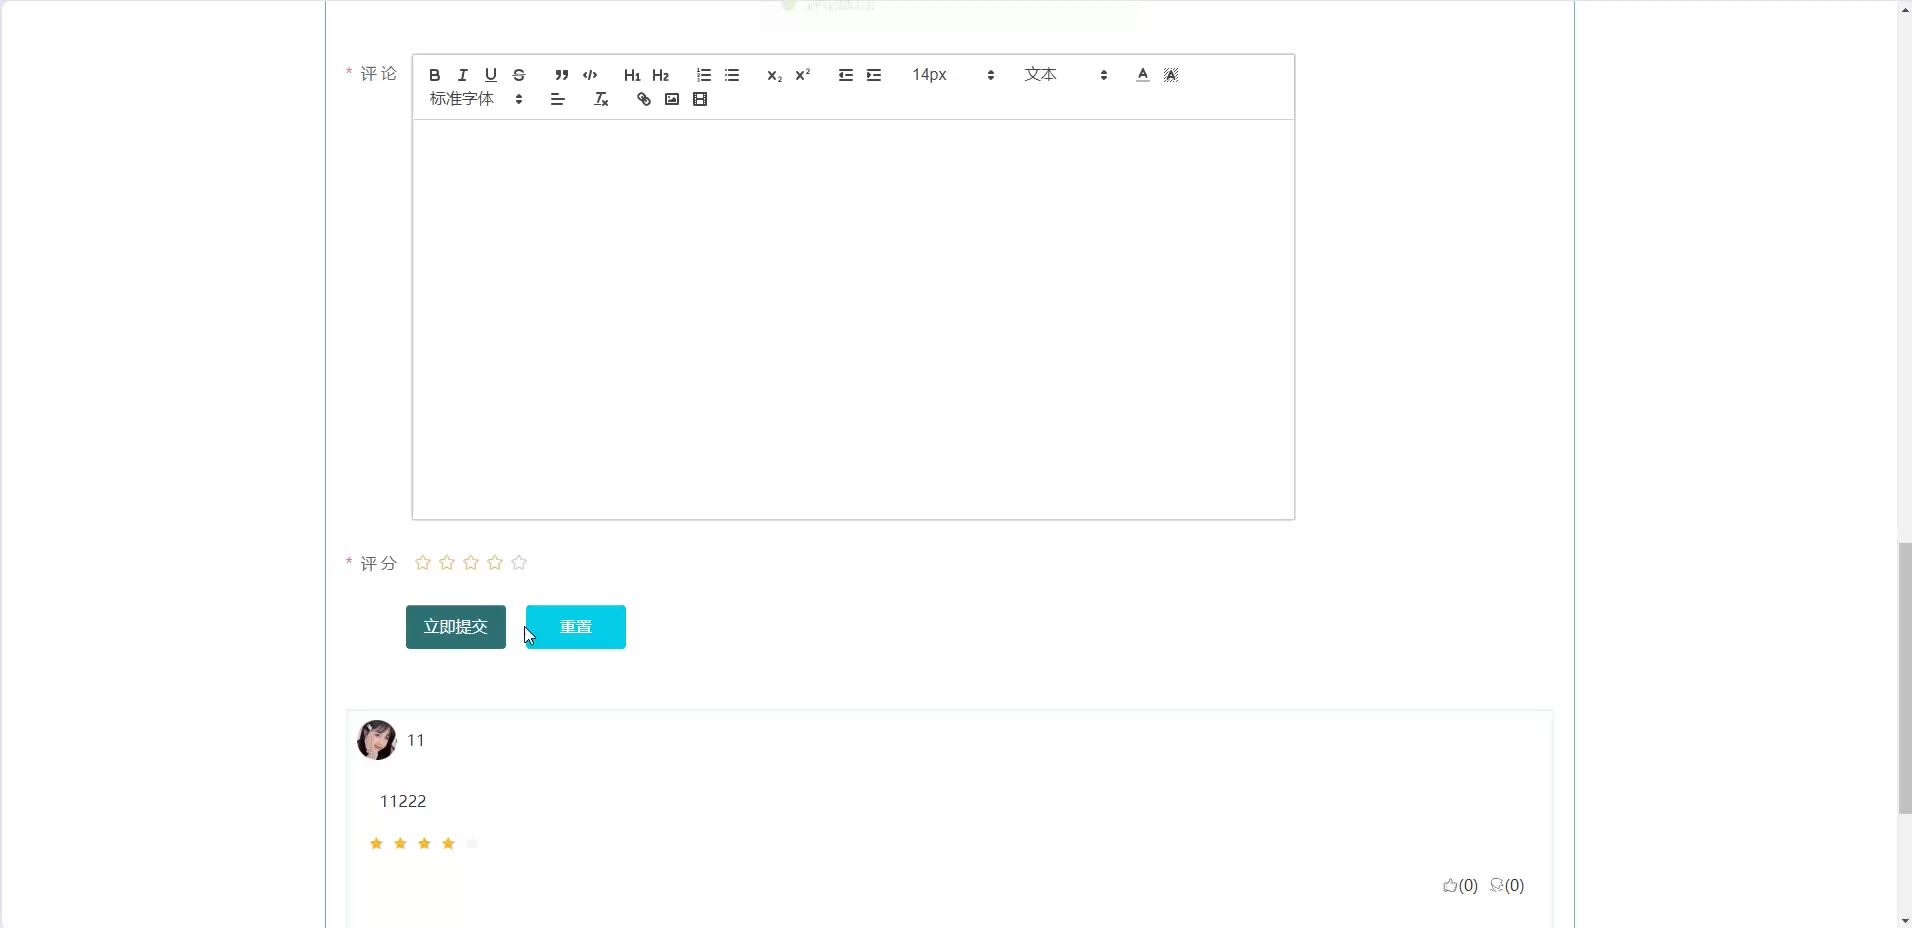The image size is (1912, 928).
Task: Click the page vertical scrollbar thumb
Action: point(1905,678)
